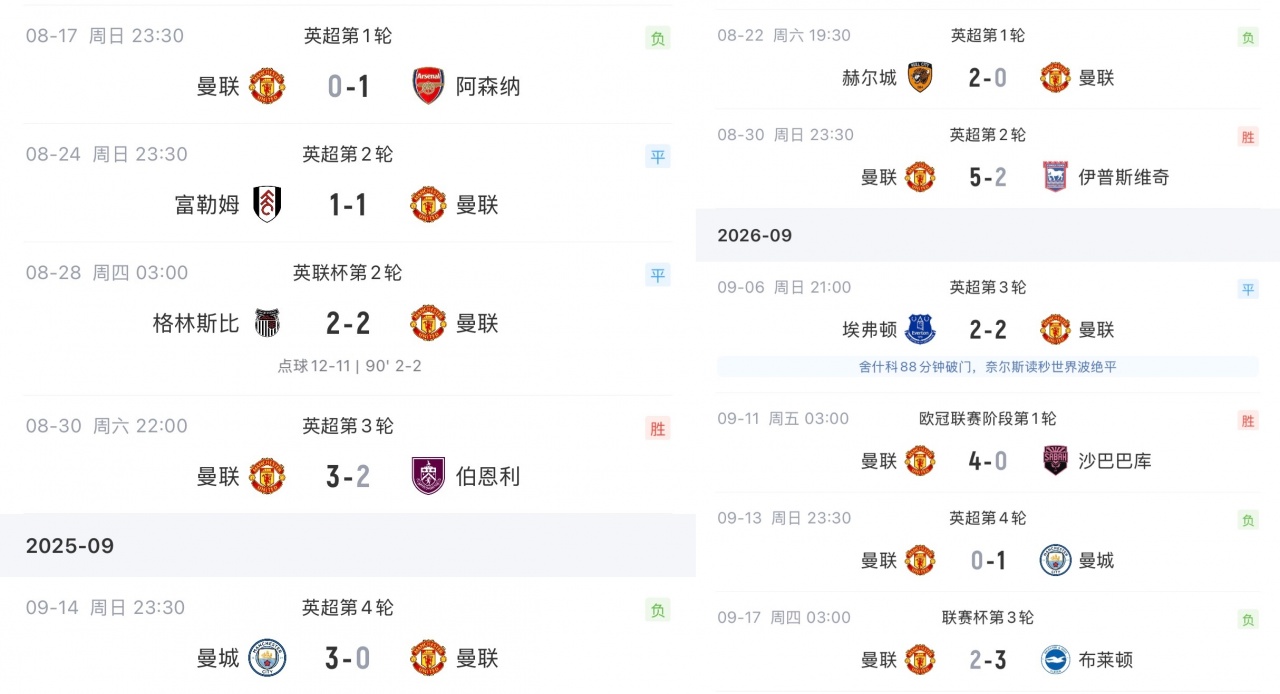The height and width of the screenshot is (694, 1280).
Task: Open the 5-2 score against Ipswich
Action: click(x=988, y=177)
